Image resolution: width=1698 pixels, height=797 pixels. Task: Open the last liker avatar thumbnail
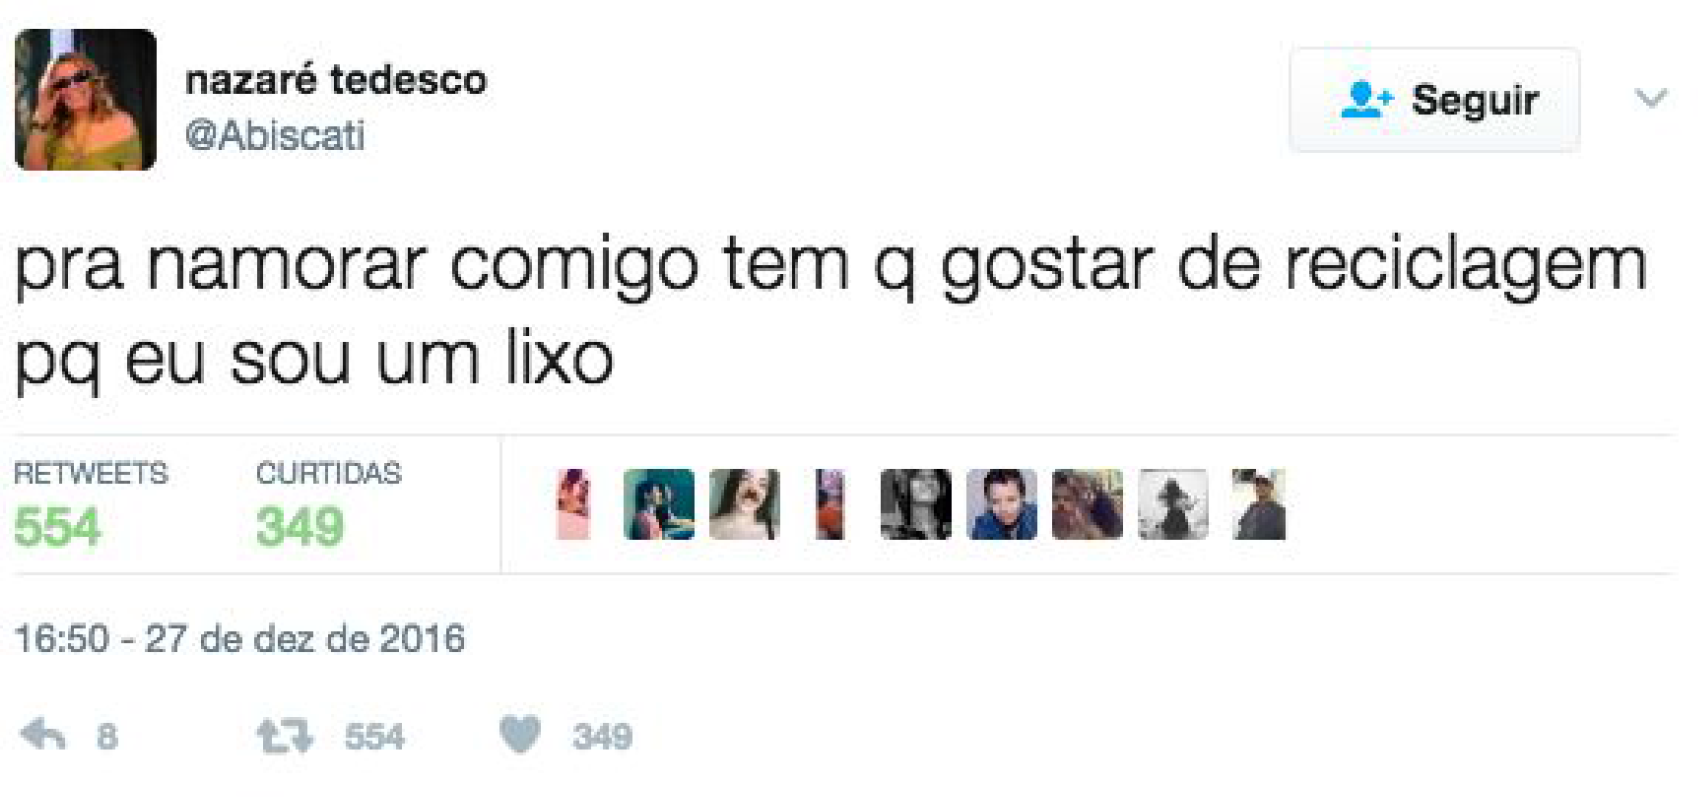1259,505
